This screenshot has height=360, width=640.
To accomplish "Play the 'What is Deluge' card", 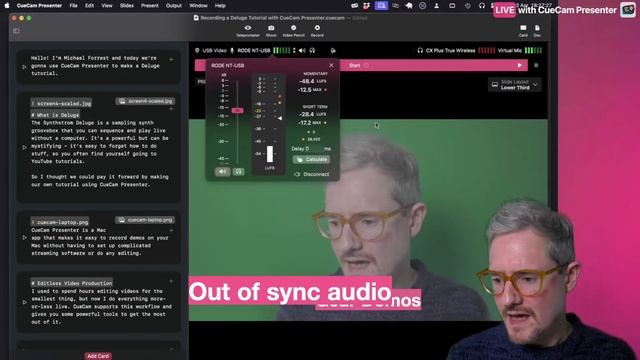I will pos(24,147).
